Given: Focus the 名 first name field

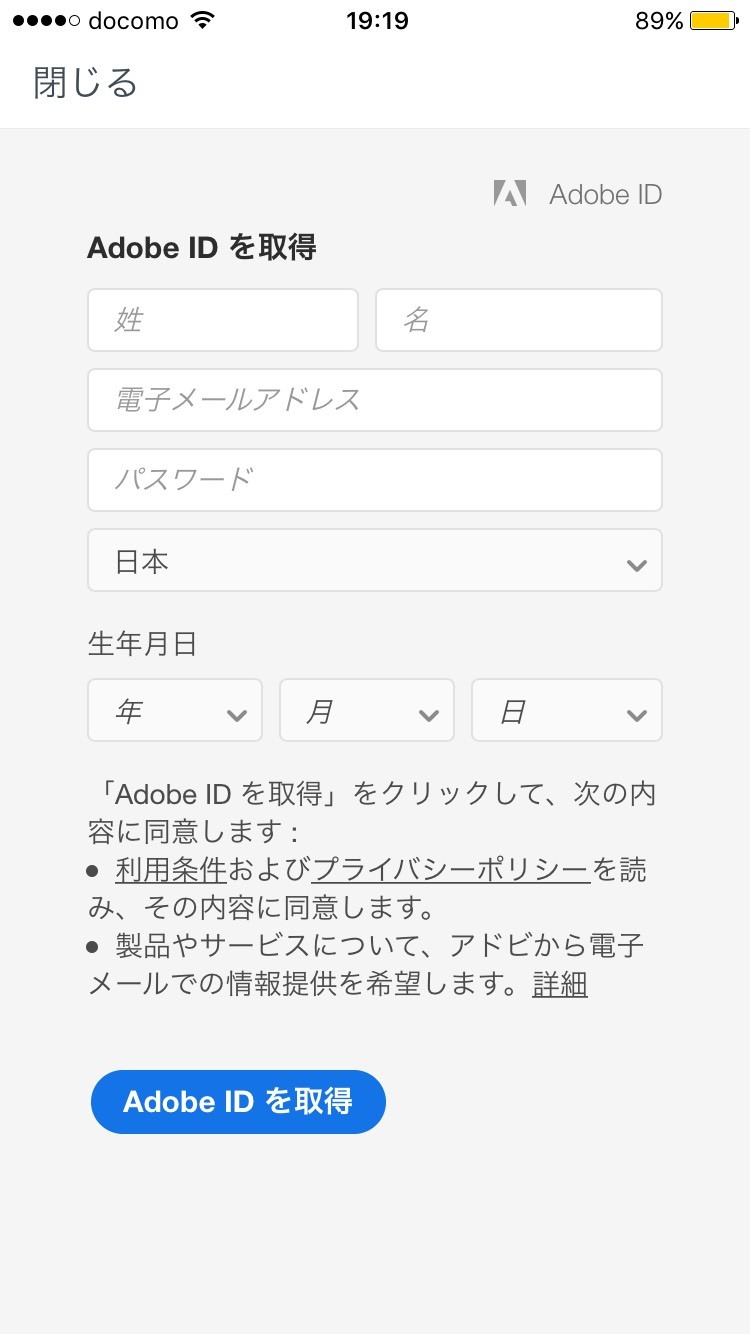Looking at the screenshot, I should (518, 320).
